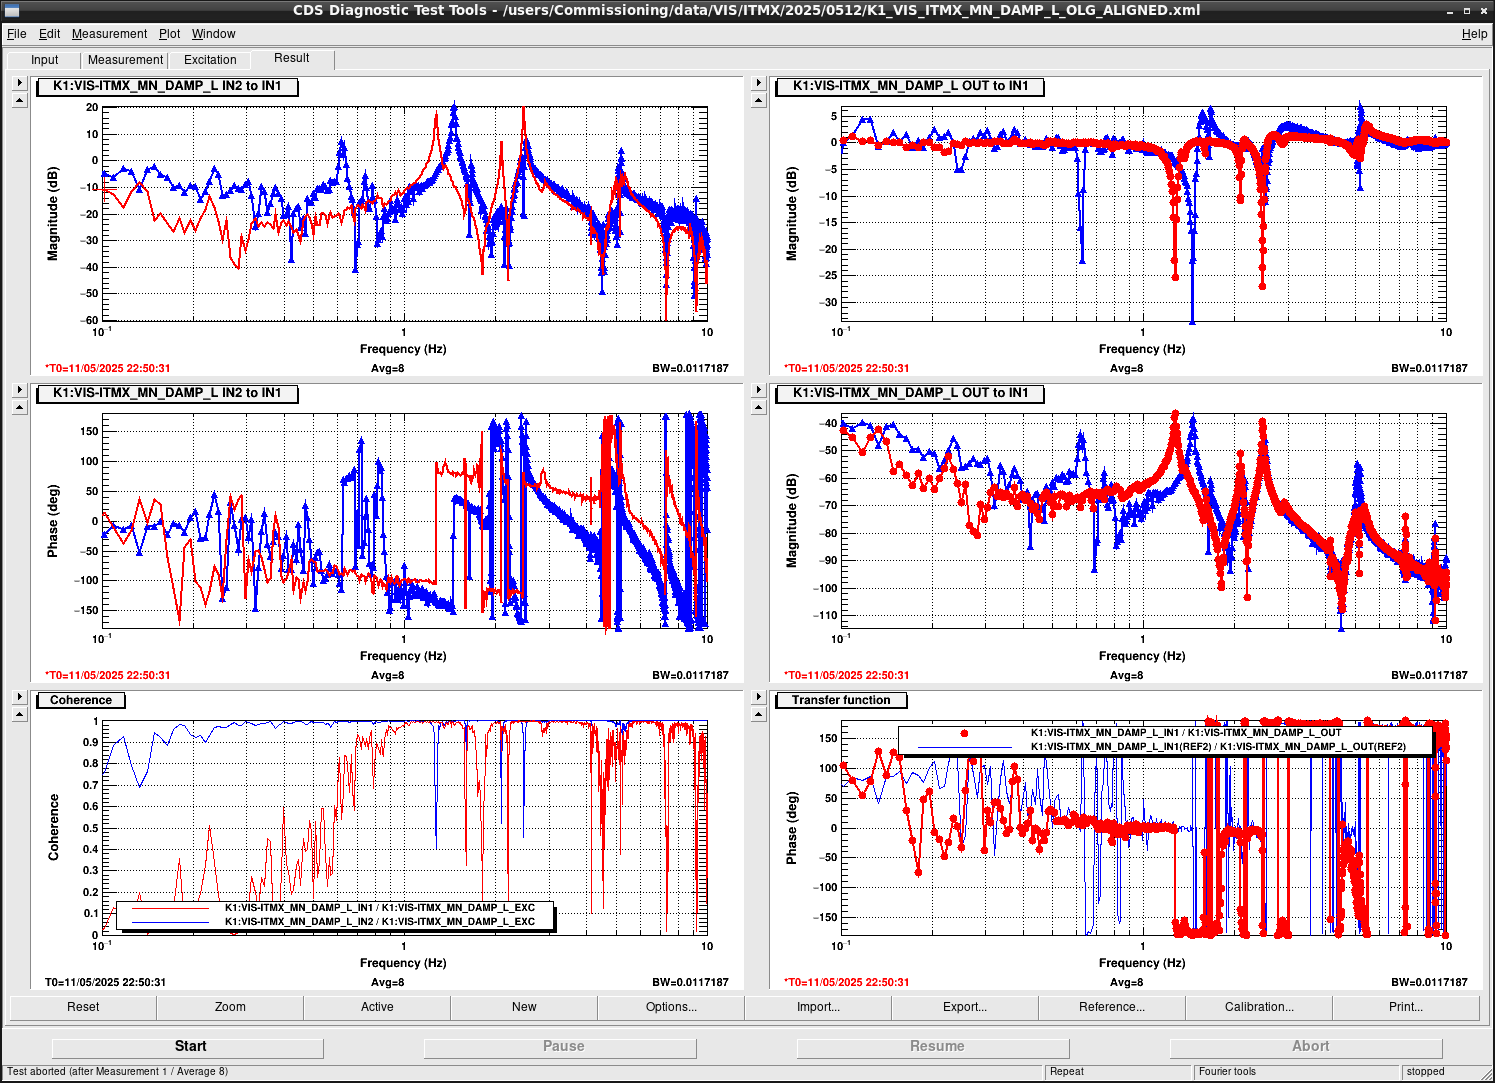Click the Active button
This screenshot has width=1495, height=1083.
coord(377,1007)
